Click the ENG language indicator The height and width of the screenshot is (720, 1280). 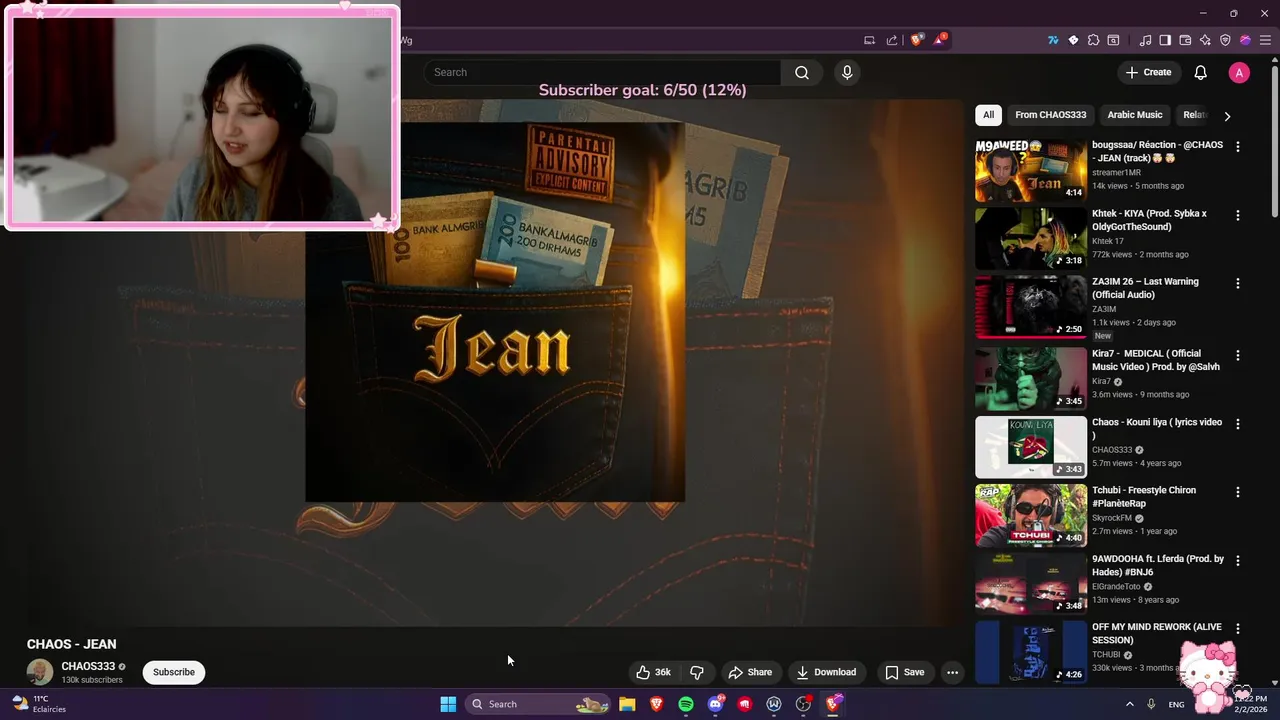tap(1176, 704)
